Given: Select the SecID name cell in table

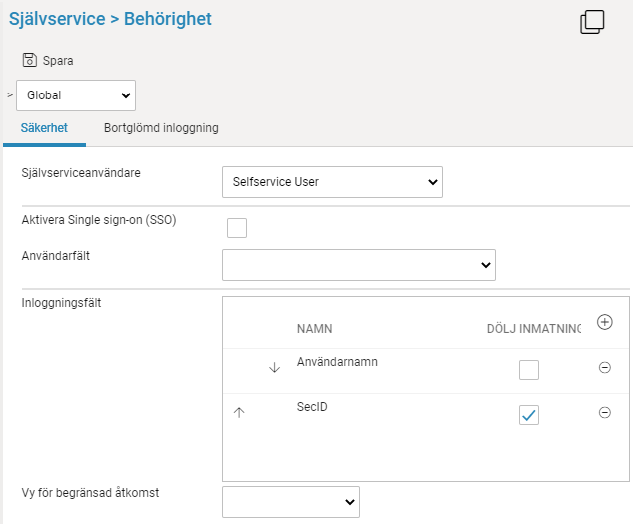Looking at the screenshot, I should coord(312,408).
